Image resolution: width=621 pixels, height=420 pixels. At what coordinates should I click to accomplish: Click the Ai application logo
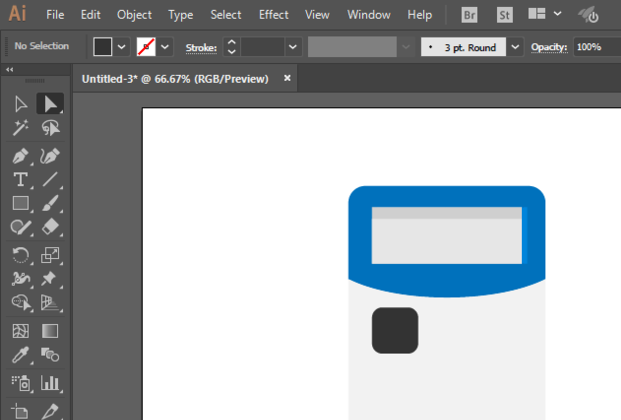click(x=17, y=14)
